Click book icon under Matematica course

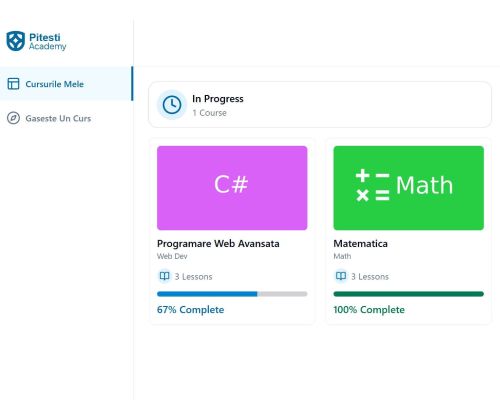pyautogui.click(x=341, y=276)
